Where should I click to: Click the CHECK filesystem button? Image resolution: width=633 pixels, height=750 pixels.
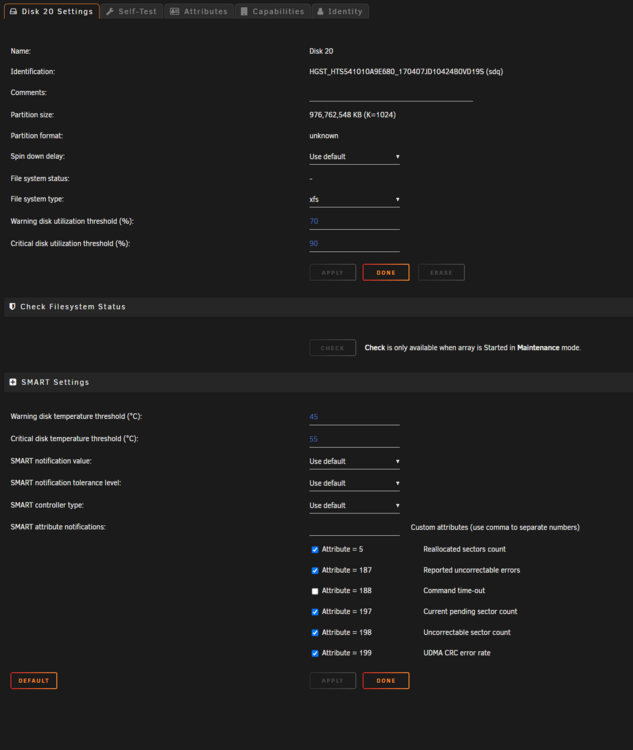(333, 348)
